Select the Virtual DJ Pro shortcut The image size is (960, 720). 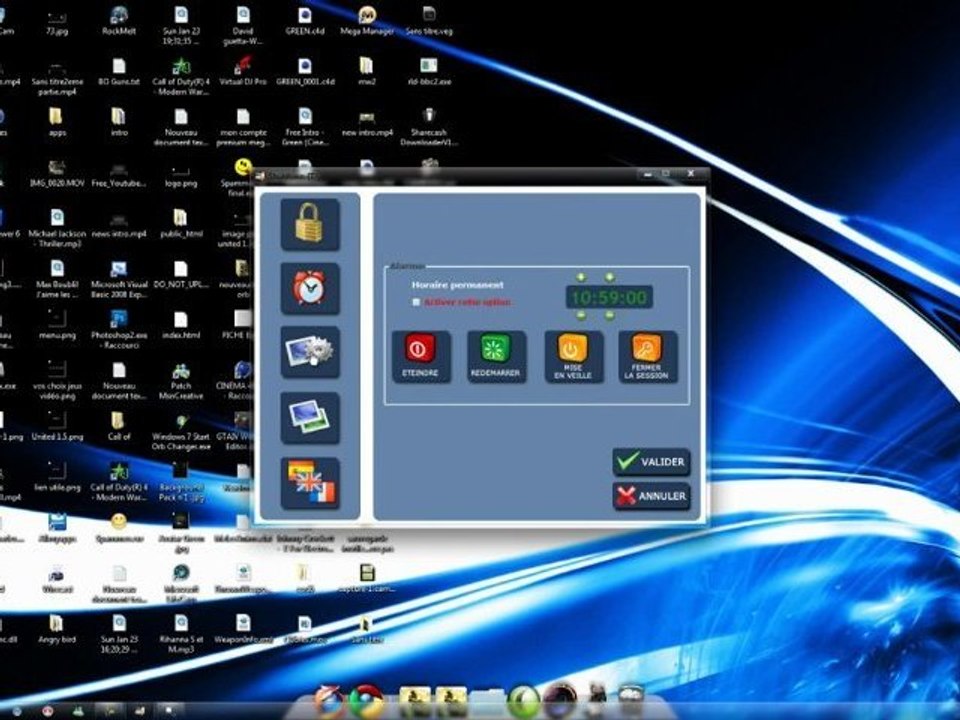[243, 72]
